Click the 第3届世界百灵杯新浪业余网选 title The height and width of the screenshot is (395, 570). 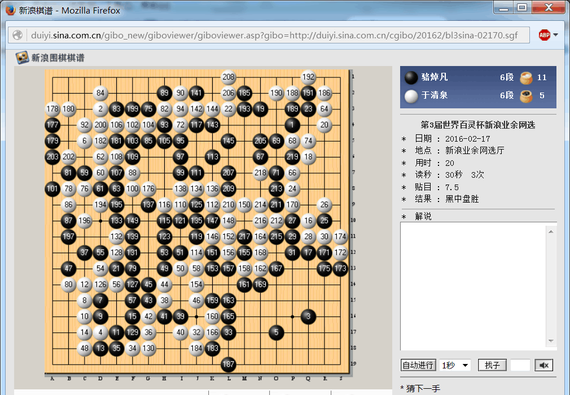coord(478,125)
